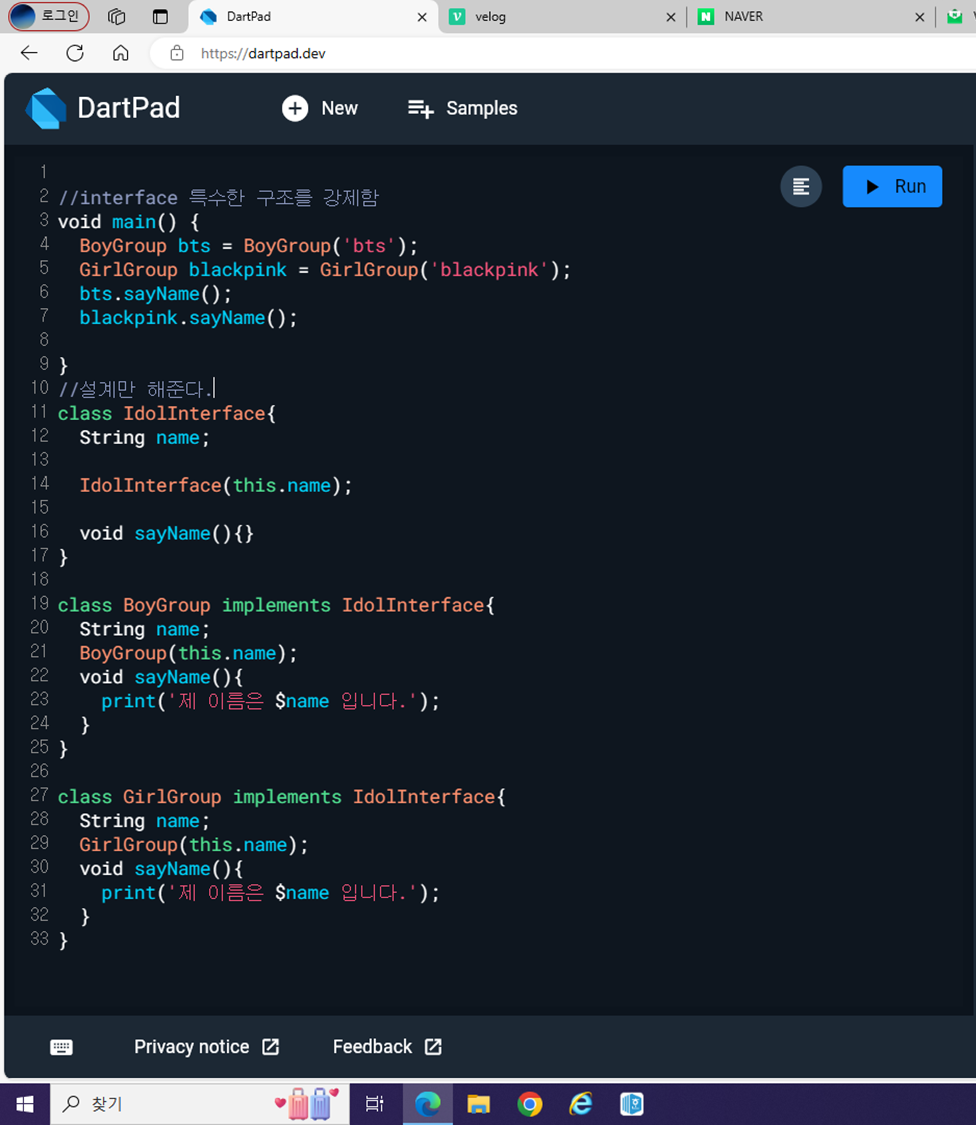Launch Google Chrome from the taskbar

530,1104
